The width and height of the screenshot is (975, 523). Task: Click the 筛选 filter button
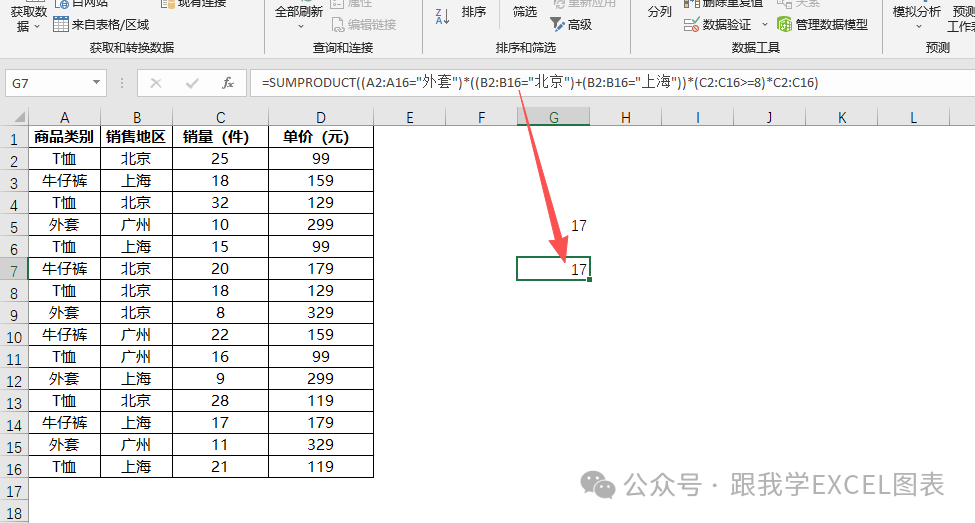525,12
